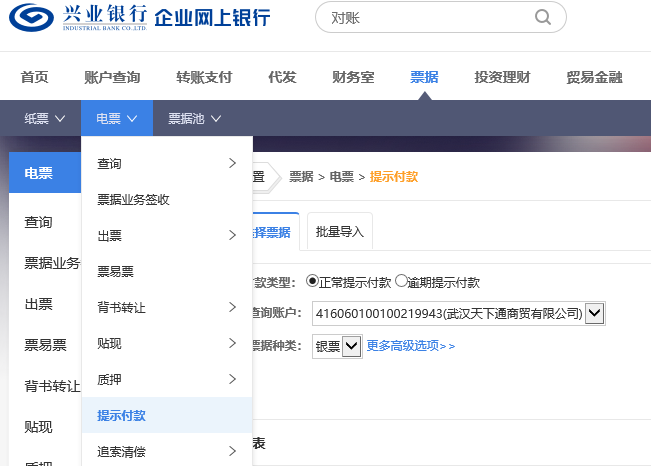Expand the 票据池 dropdown menu
This screenshot has height=466, width=651.
point(194,118)
